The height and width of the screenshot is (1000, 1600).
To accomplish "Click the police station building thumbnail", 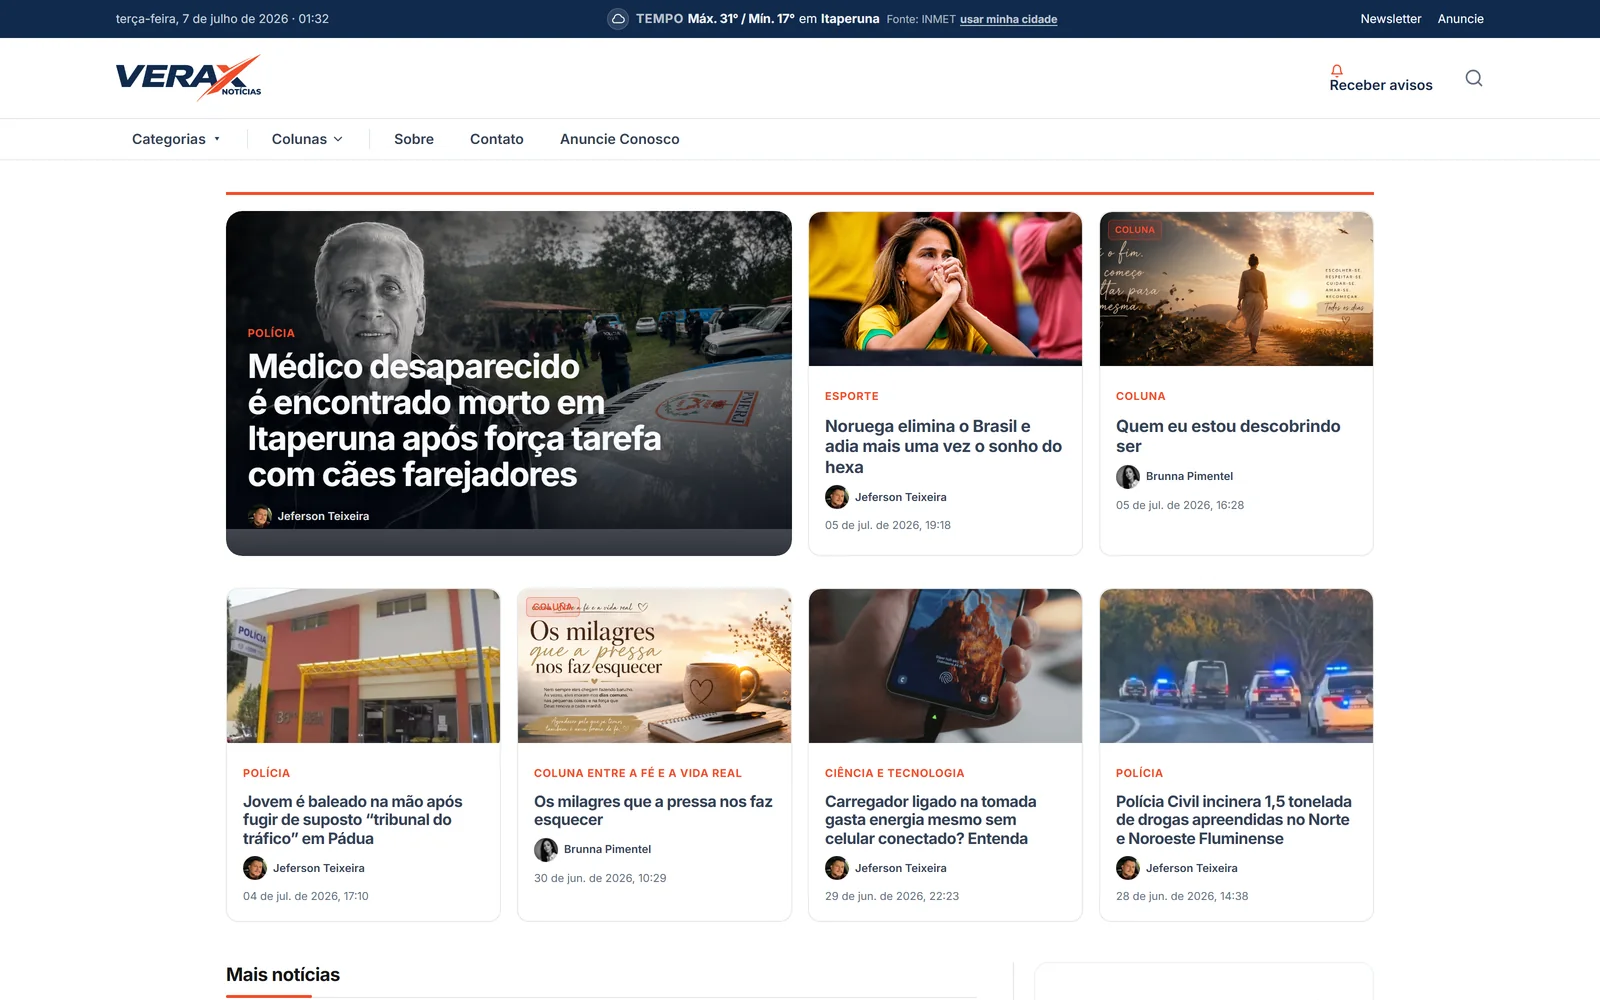I will (363, 666).
